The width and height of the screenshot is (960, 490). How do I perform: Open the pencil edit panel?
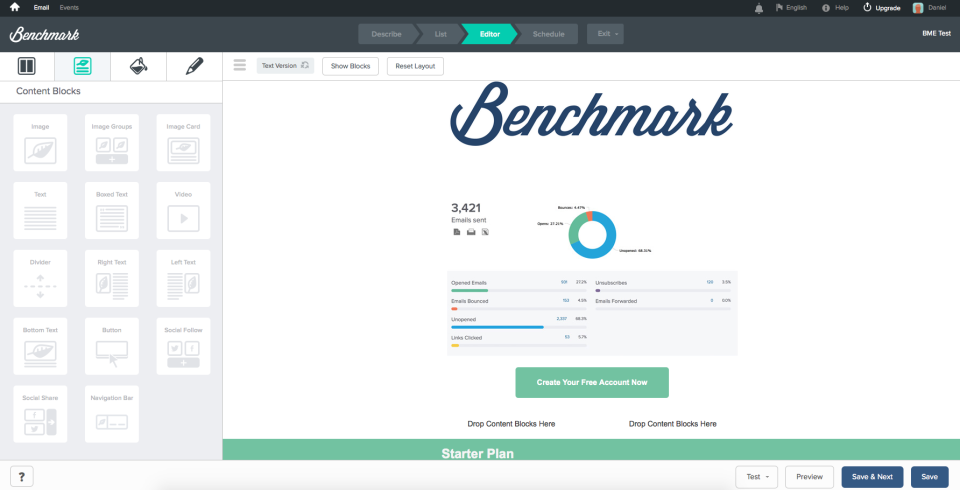(x=194, y=66)
